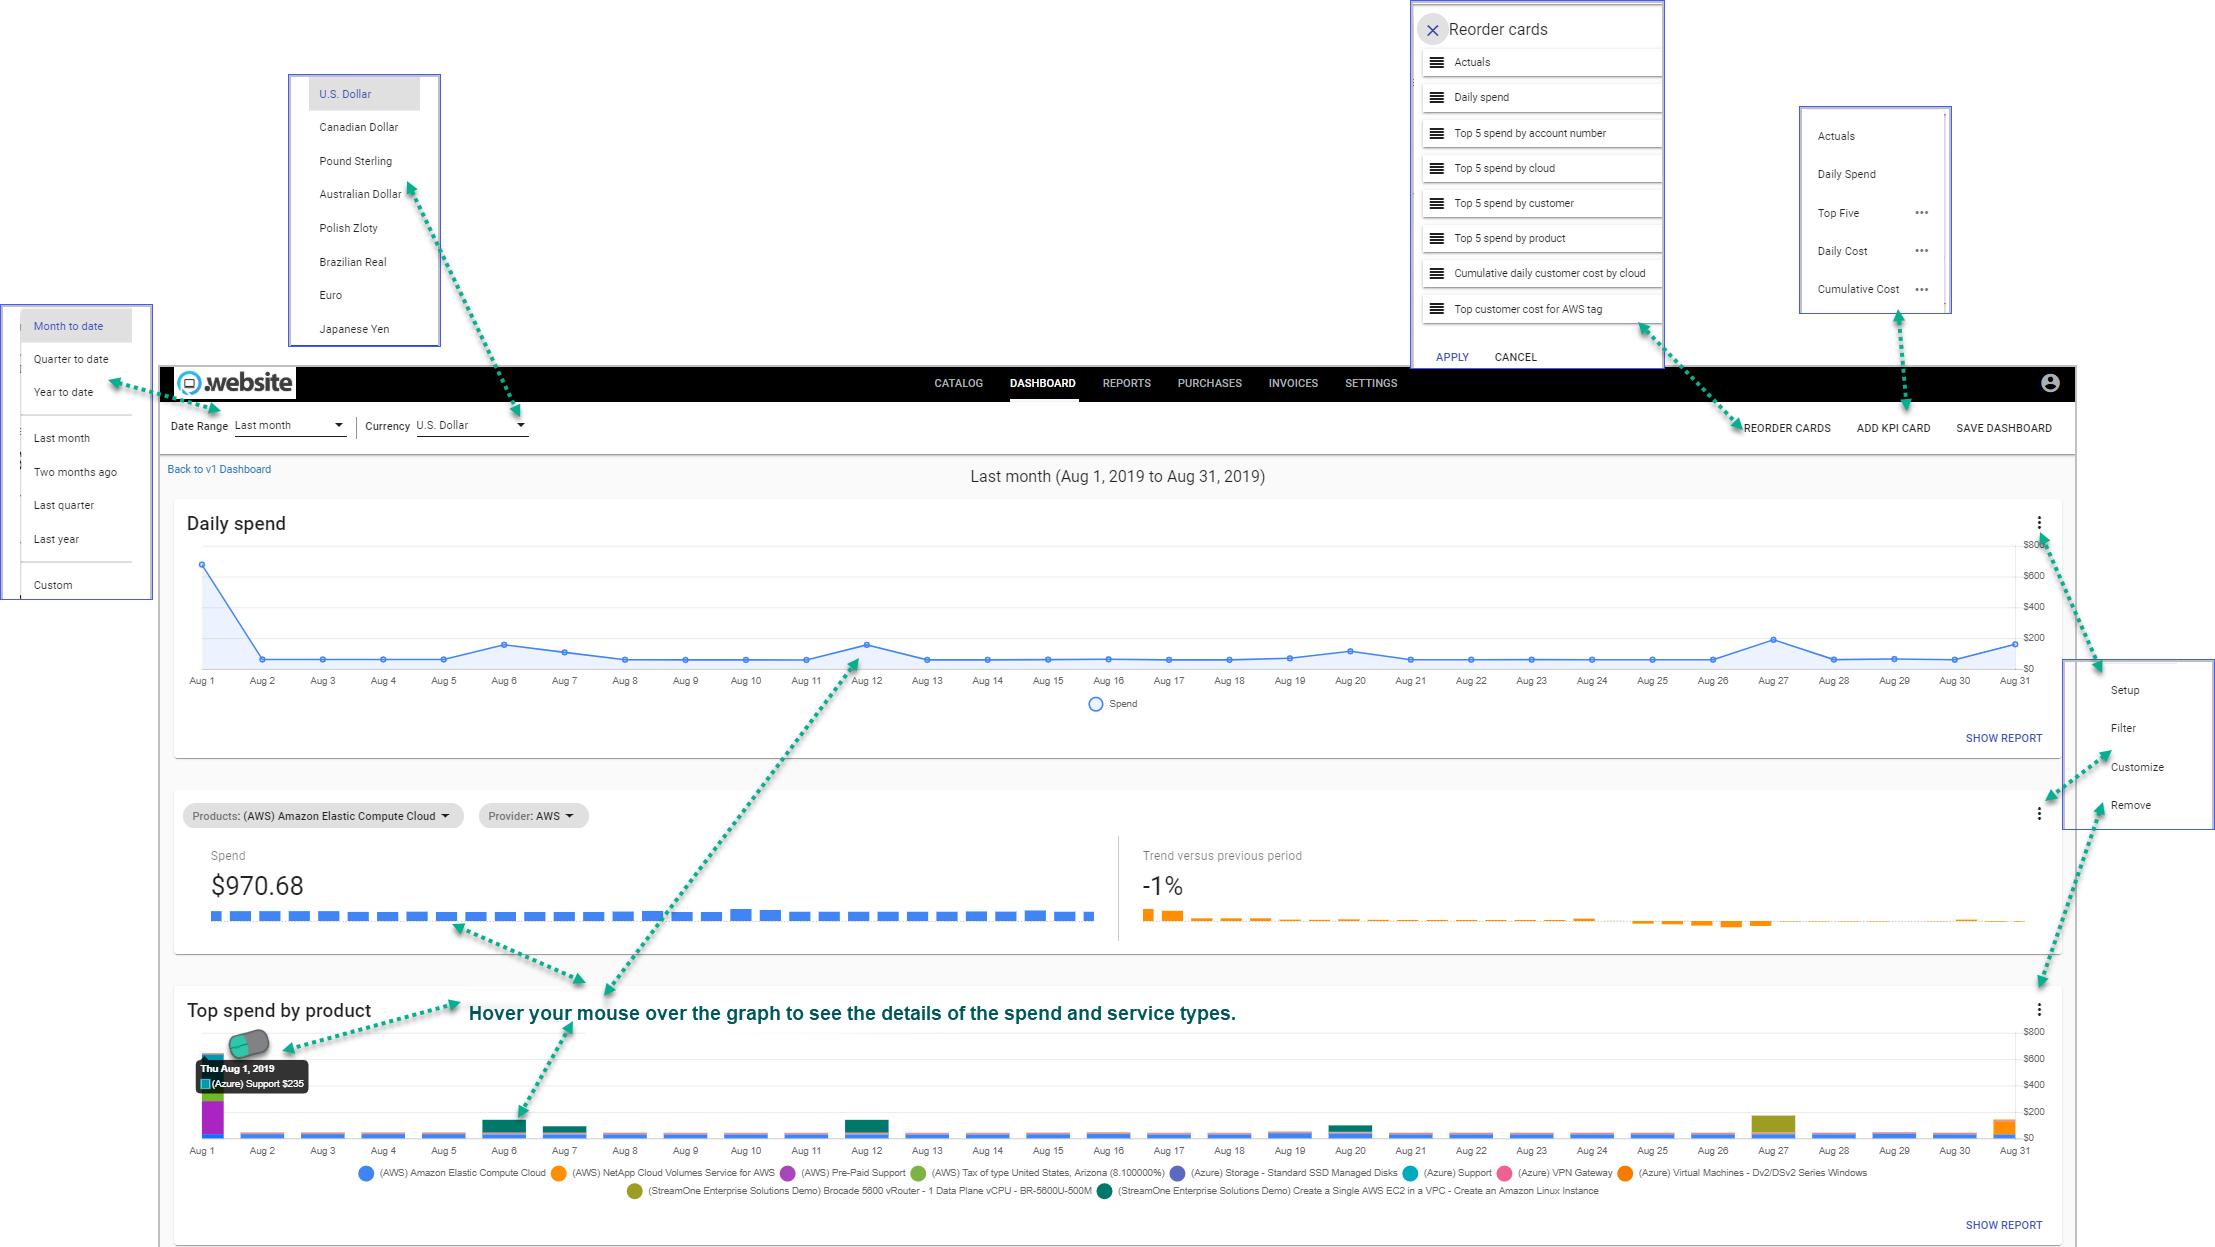
Task: Toggle the Spend legend marker in Daily spend
Action: coord(1096,704)
